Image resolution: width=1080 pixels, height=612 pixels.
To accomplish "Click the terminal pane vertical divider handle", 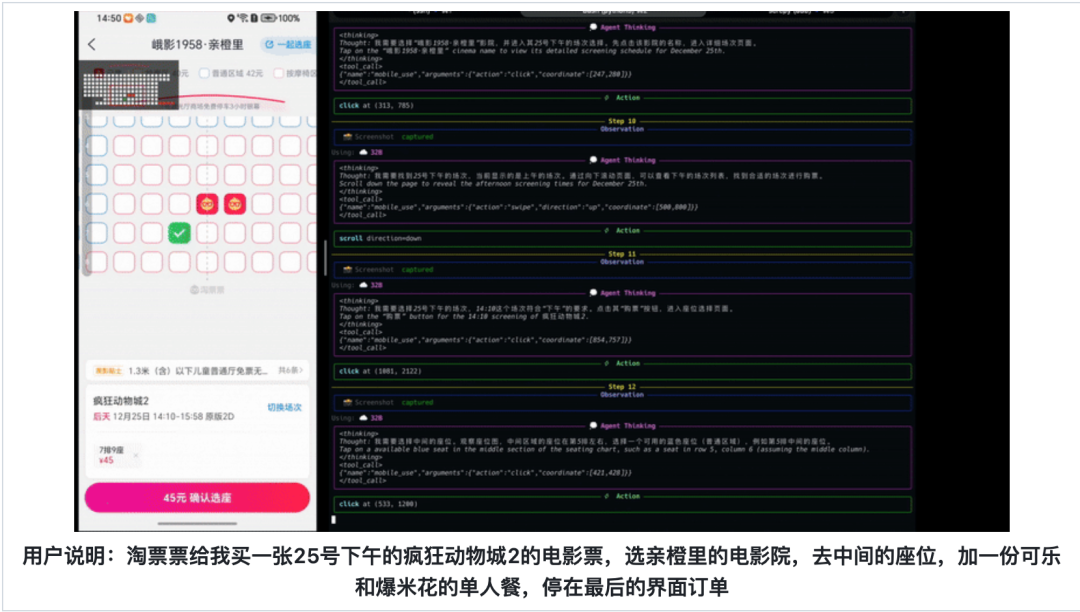I will (x=325, y=270).
